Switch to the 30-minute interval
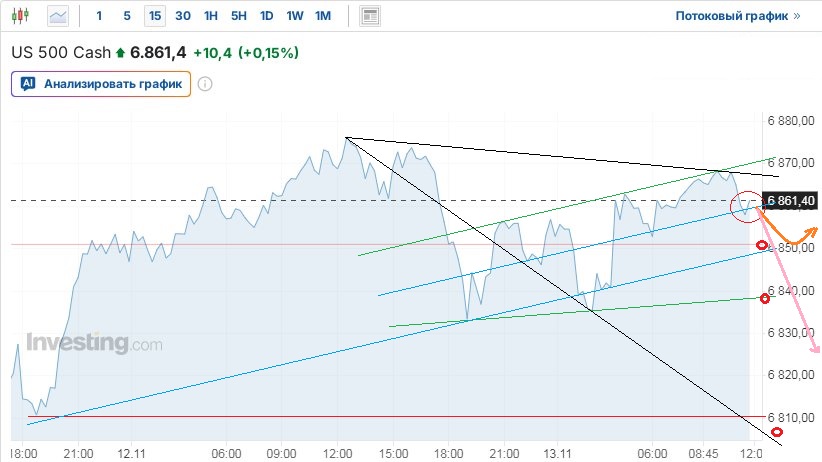This screenshot has height=462, width=822. point(182,16)
